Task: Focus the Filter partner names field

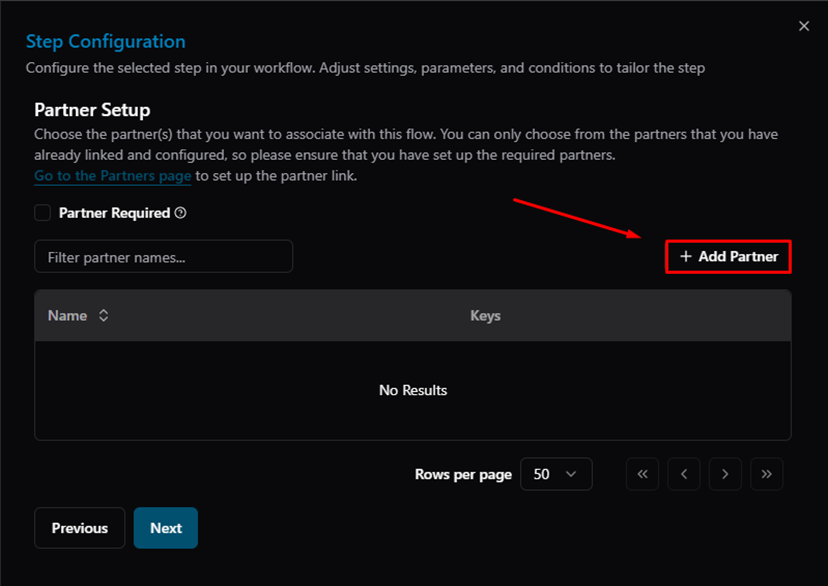Action: point(163,257)
